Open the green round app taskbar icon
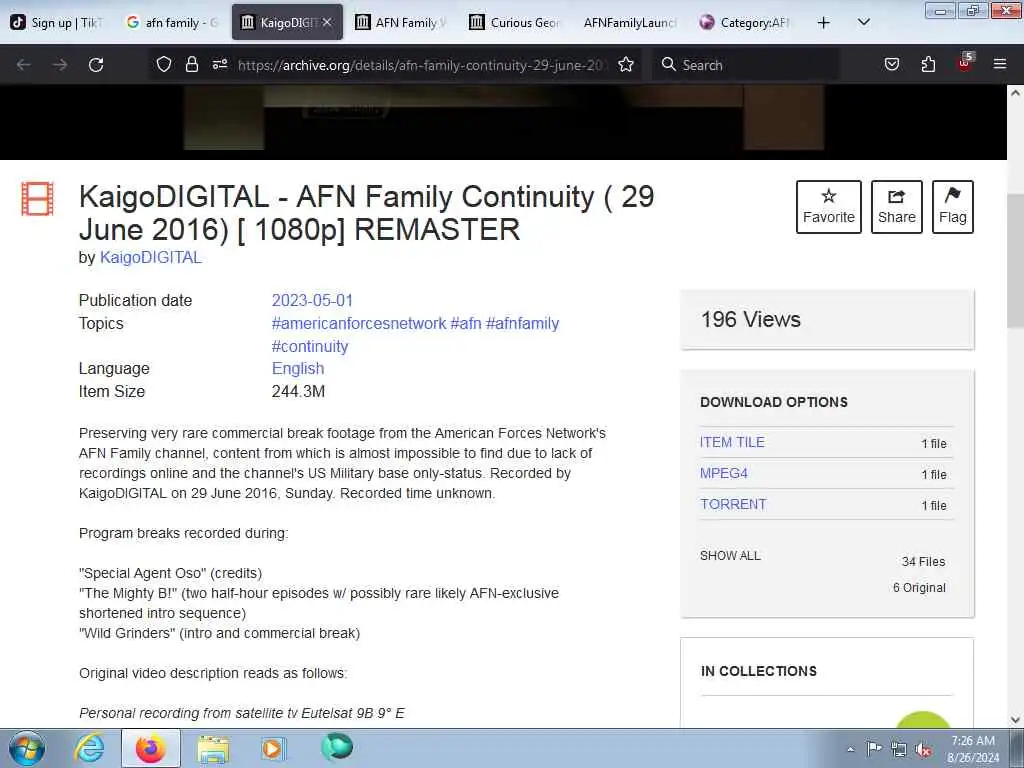The width and height of the screenshot is (1024, 768). pyautogui.click(x=337, y=746)
